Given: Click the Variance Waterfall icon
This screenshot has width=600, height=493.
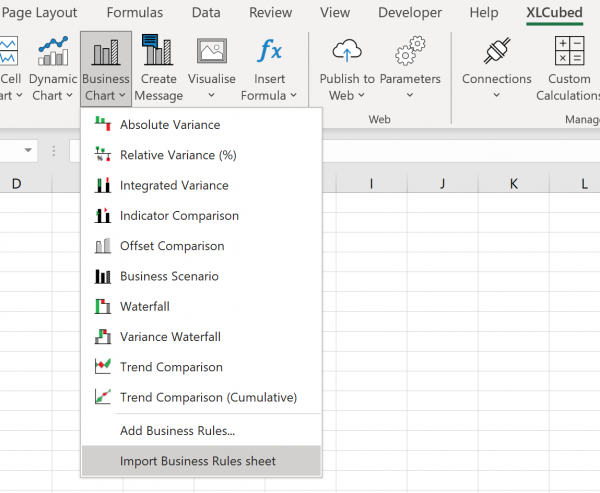Looking at the screenshot, I should pos(103,336).
